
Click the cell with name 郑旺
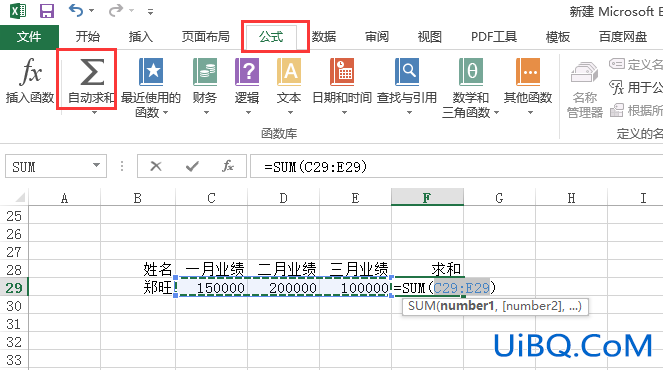click(138, 288)
